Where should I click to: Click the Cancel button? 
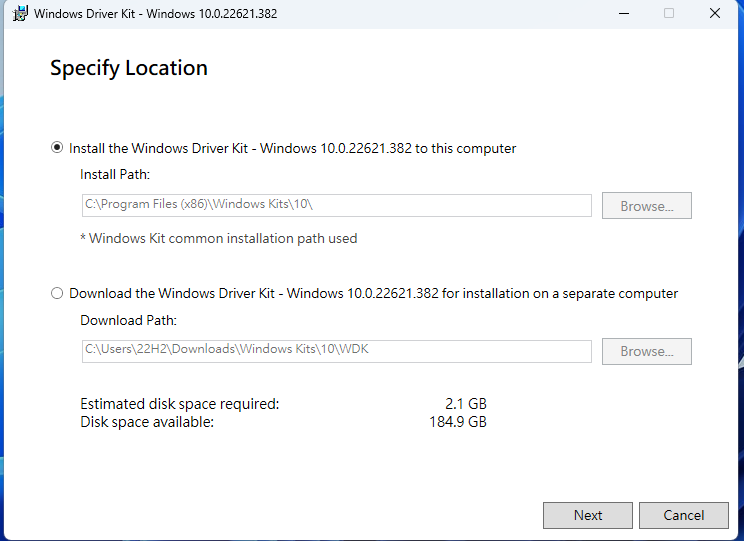(684, 515)
